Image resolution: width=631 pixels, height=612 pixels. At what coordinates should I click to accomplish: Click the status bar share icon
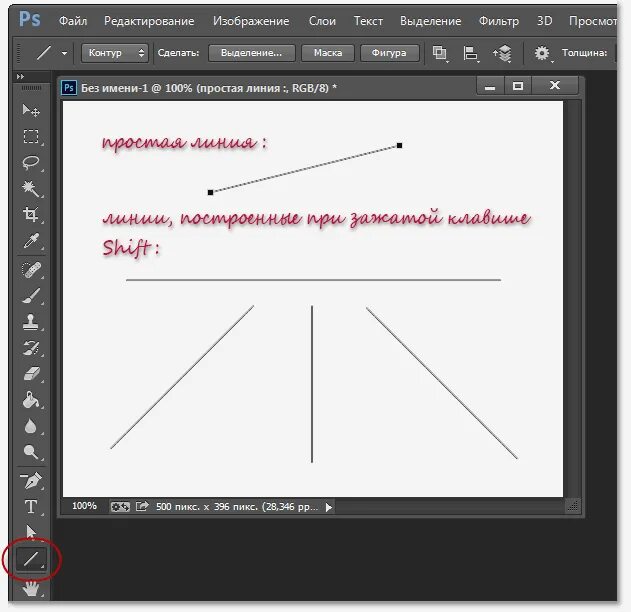click(142, 506)
